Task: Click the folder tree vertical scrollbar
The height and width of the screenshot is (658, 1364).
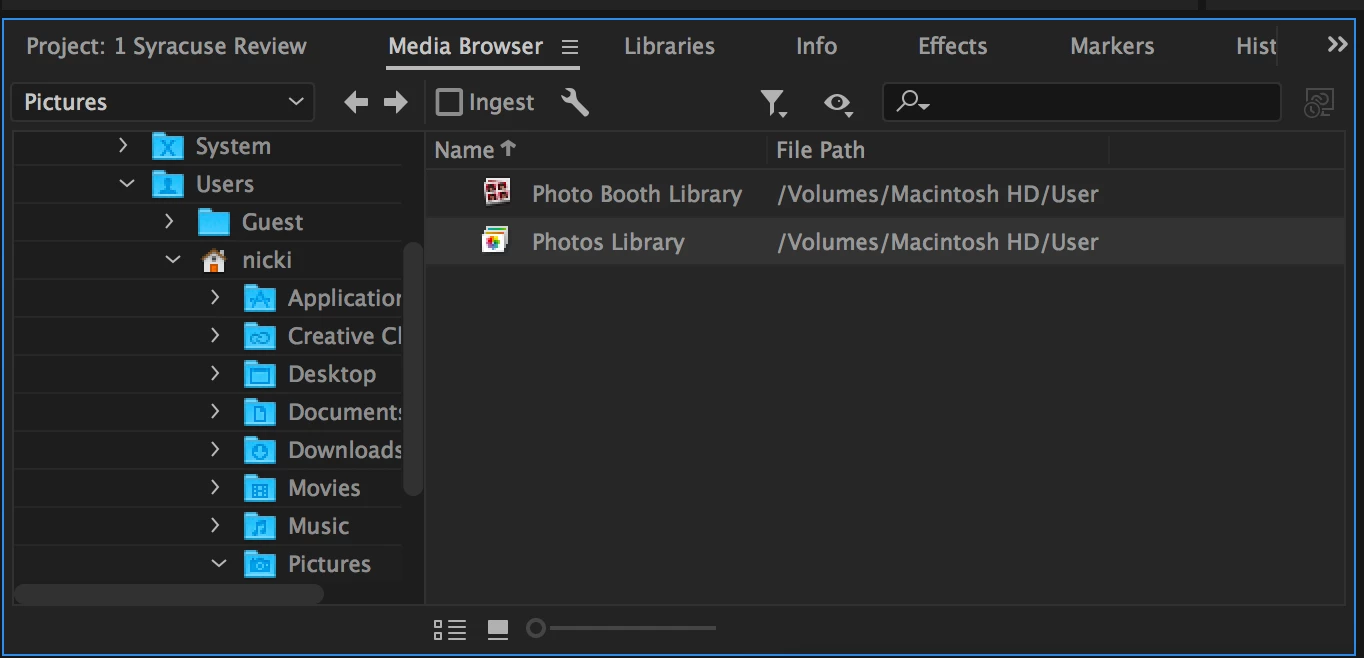Action: pos(412,368)
